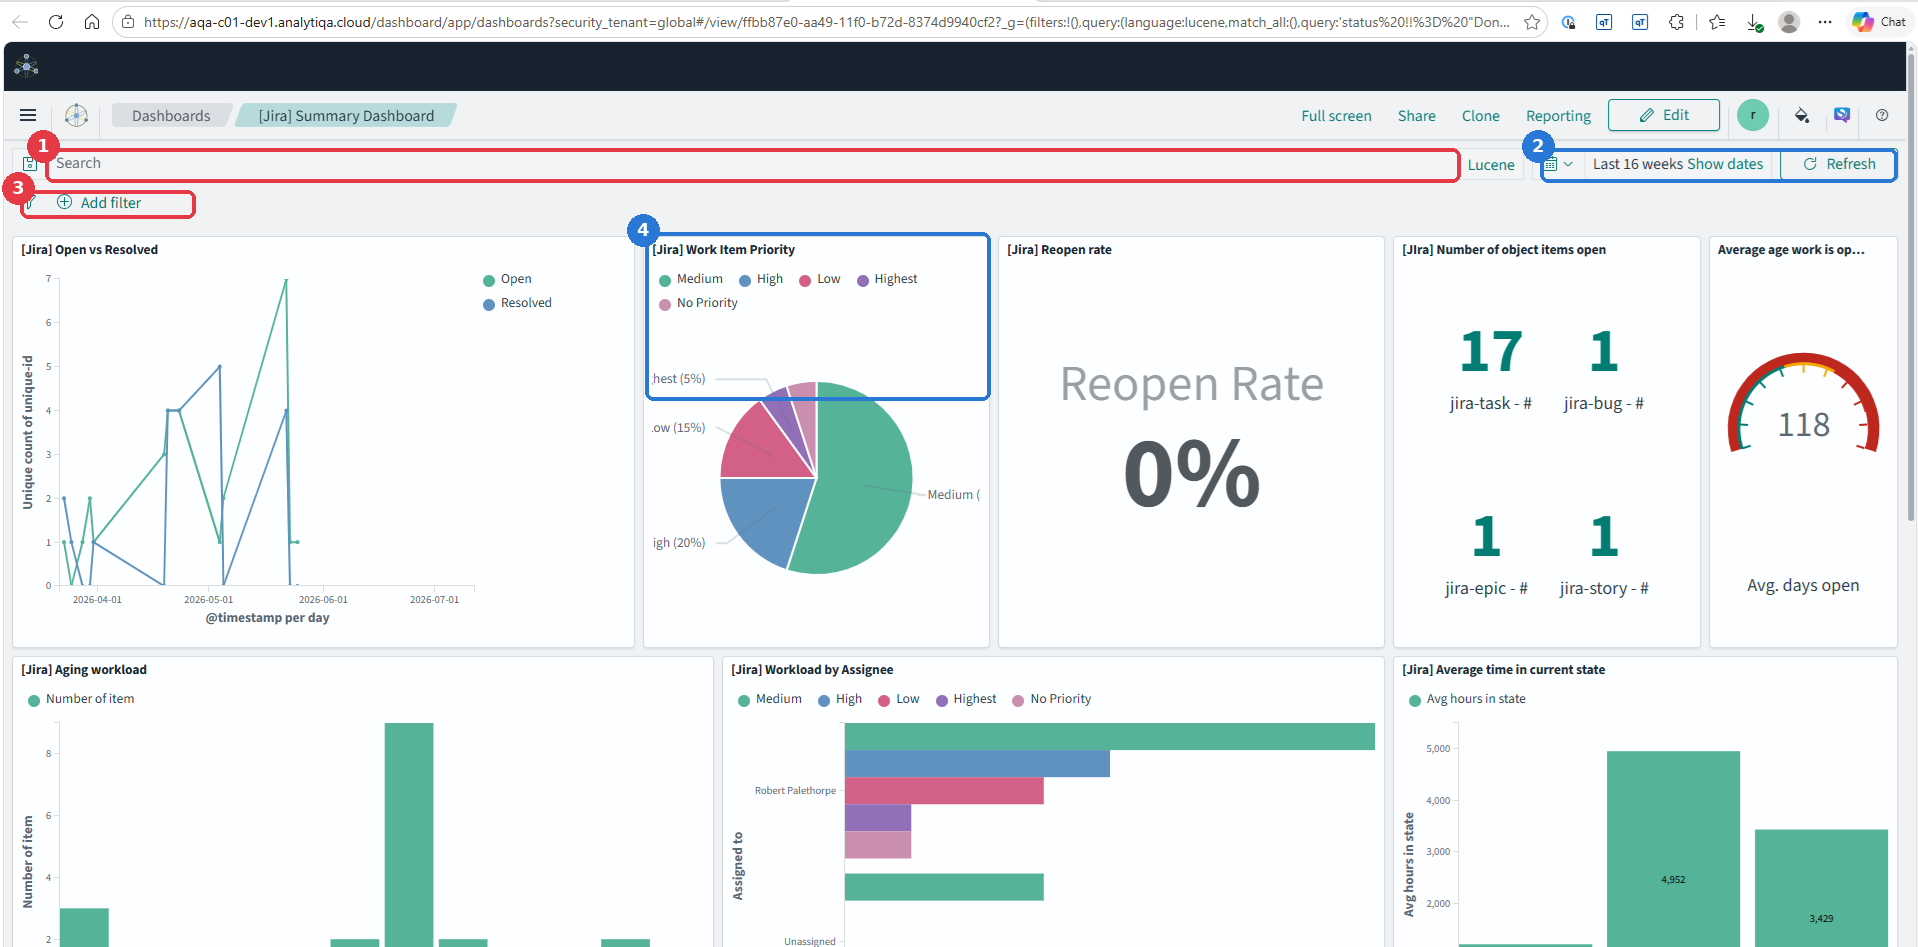Toggle the Open series in Open vs Resolved legend
The image size is (1918, 947).
[x=507, y=279]
